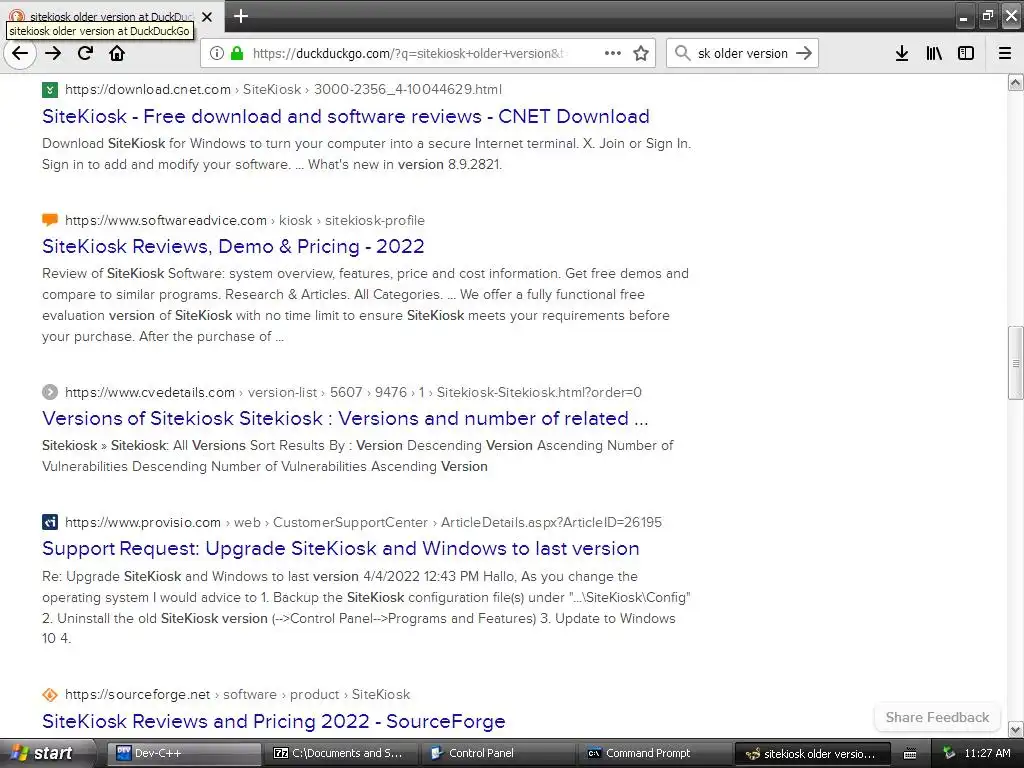
Task: Open the library bookmarks and history
Action: coord(934,54)
